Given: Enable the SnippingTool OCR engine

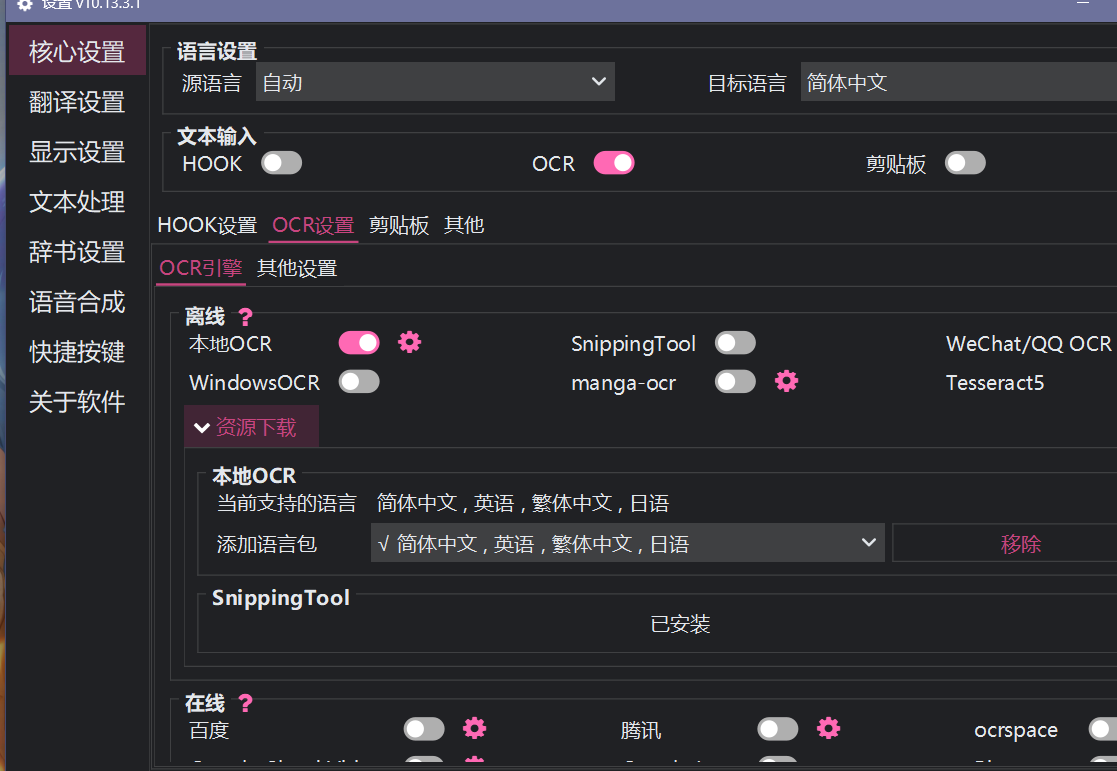Looking at the screenshot, I should coord(735,342).
